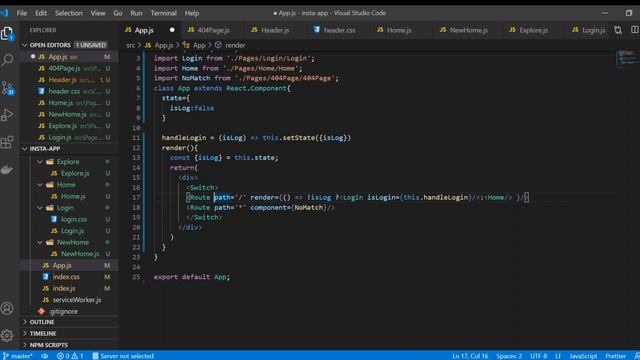Collapse the Login folder

click(40, 208)
